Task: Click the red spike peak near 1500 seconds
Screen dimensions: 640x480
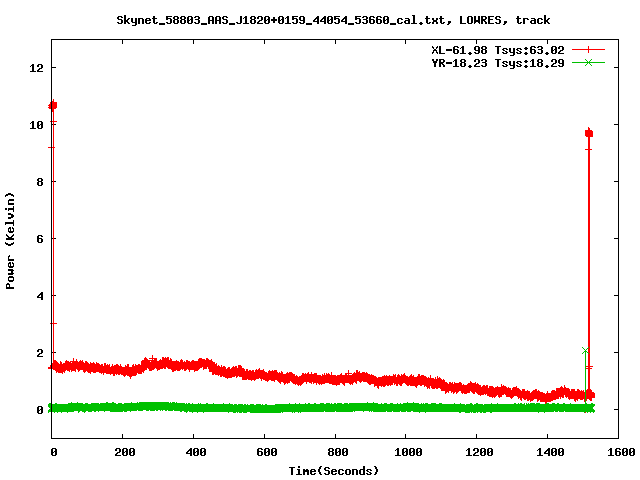Action: click(589, 133)
